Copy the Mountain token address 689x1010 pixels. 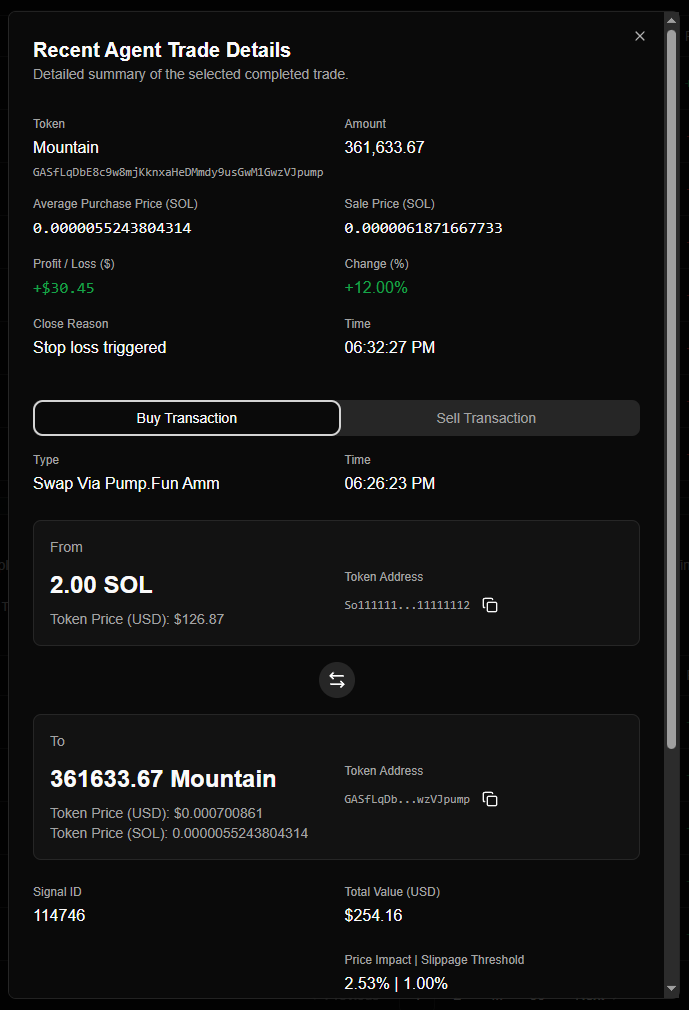tap(490, 799)
